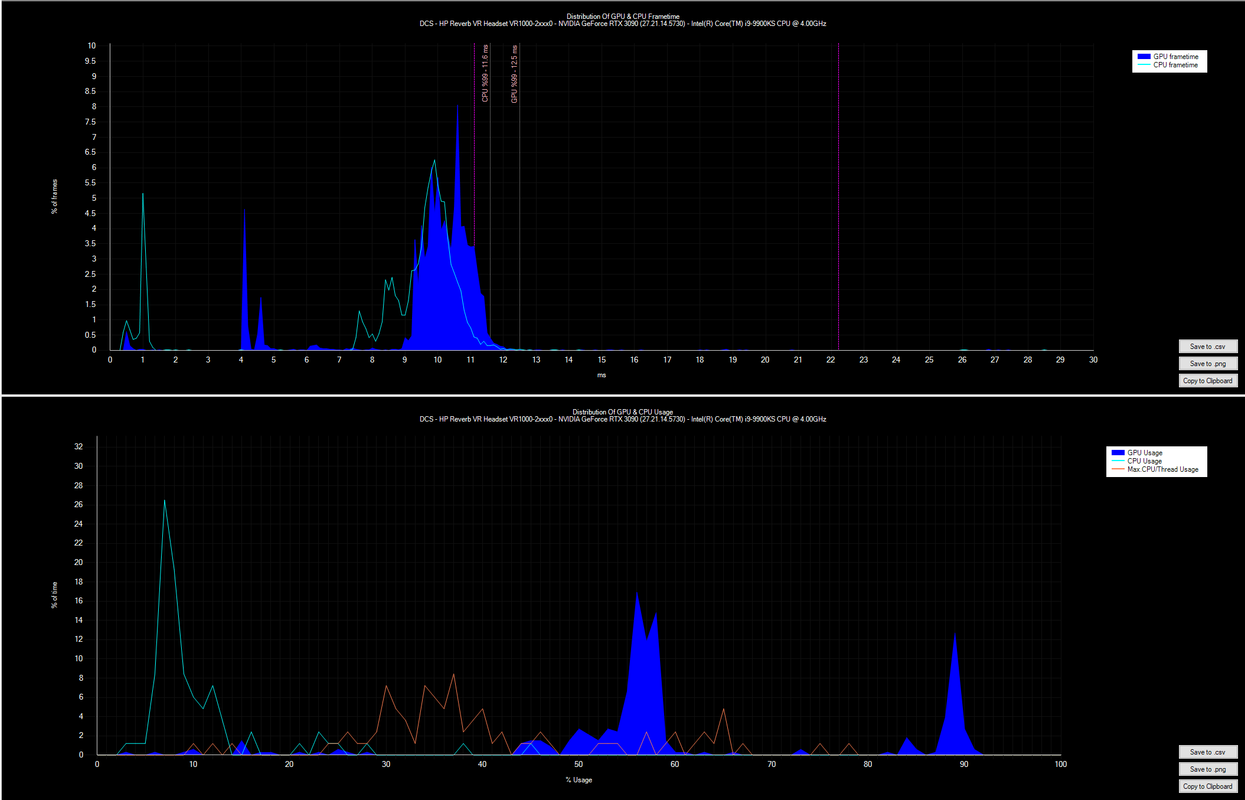Screen dimensions: 1245x800
Task: Click the '% Usage' x-axis label
Action: point(579,780)
